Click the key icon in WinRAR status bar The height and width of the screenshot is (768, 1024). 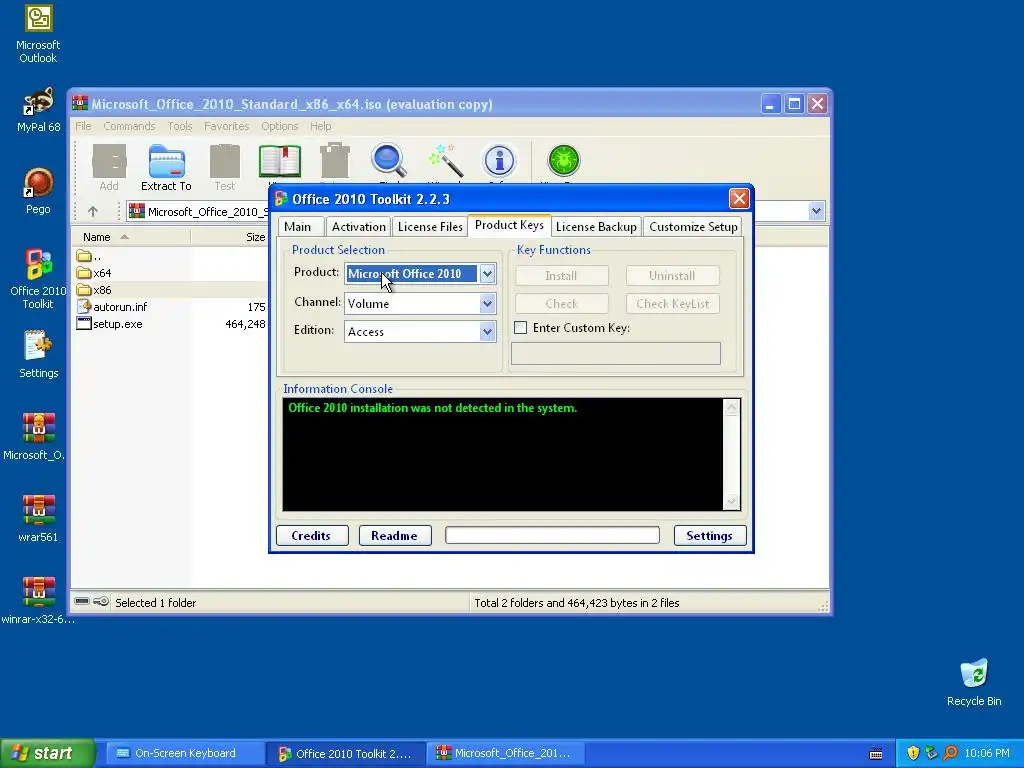(101, 601)
